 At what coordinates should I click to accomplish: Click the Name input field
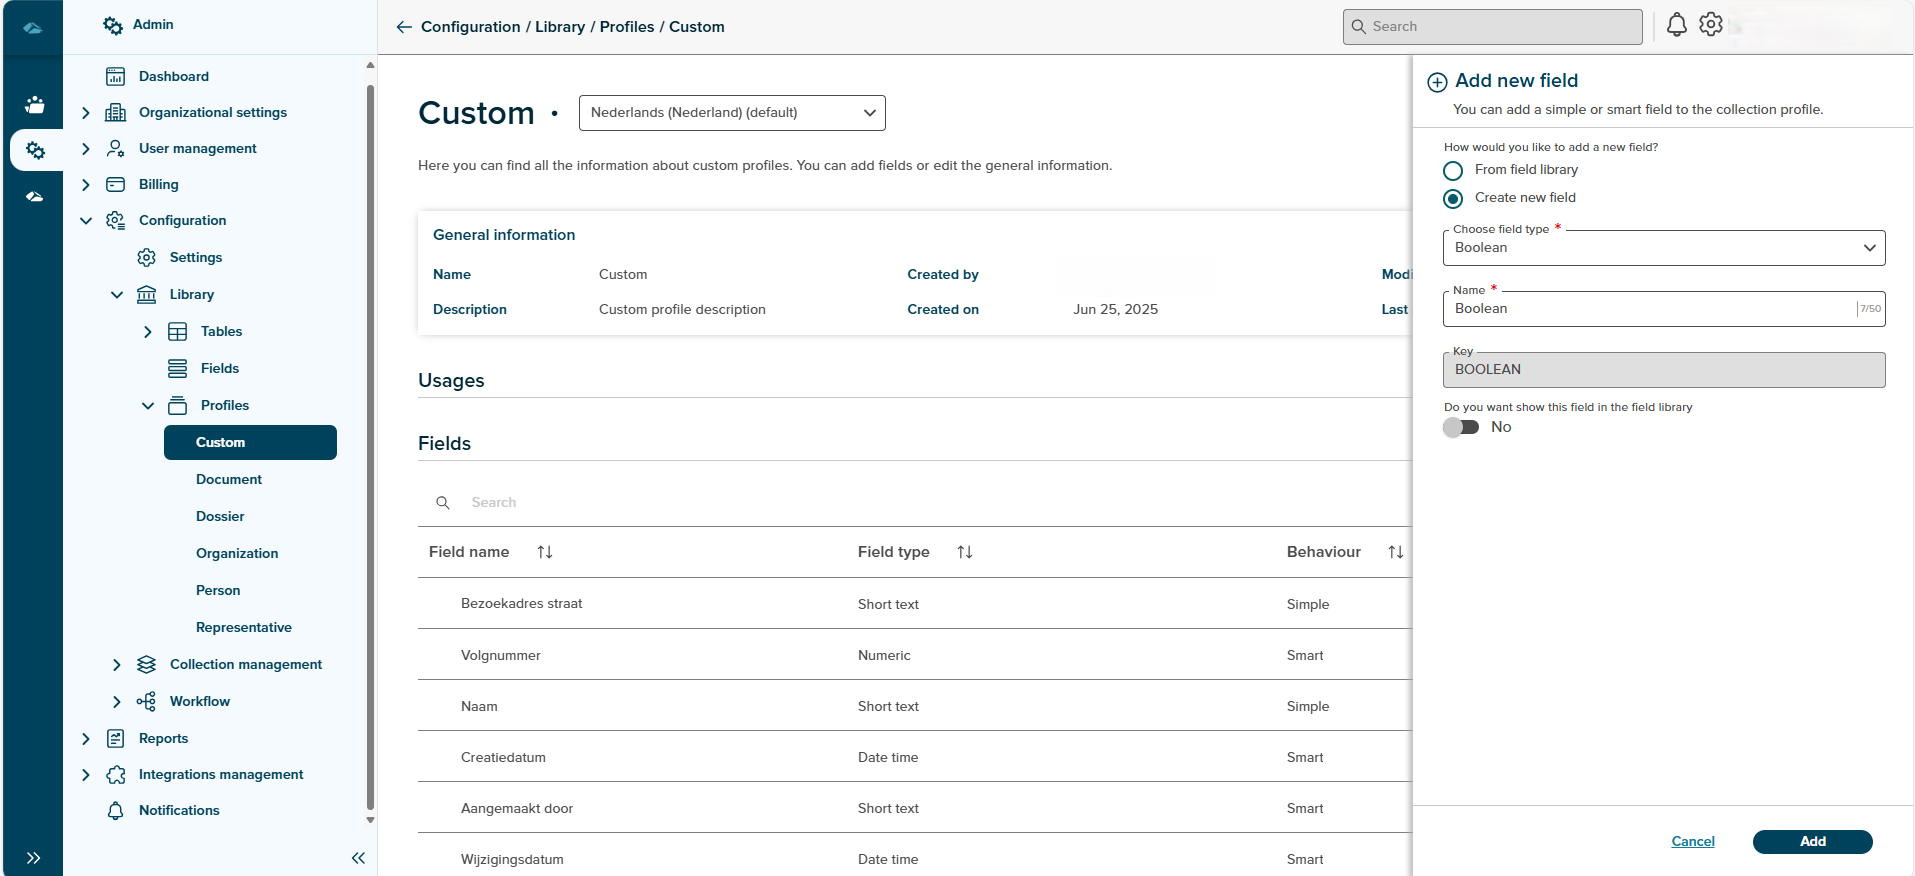tap(1650, 309)
